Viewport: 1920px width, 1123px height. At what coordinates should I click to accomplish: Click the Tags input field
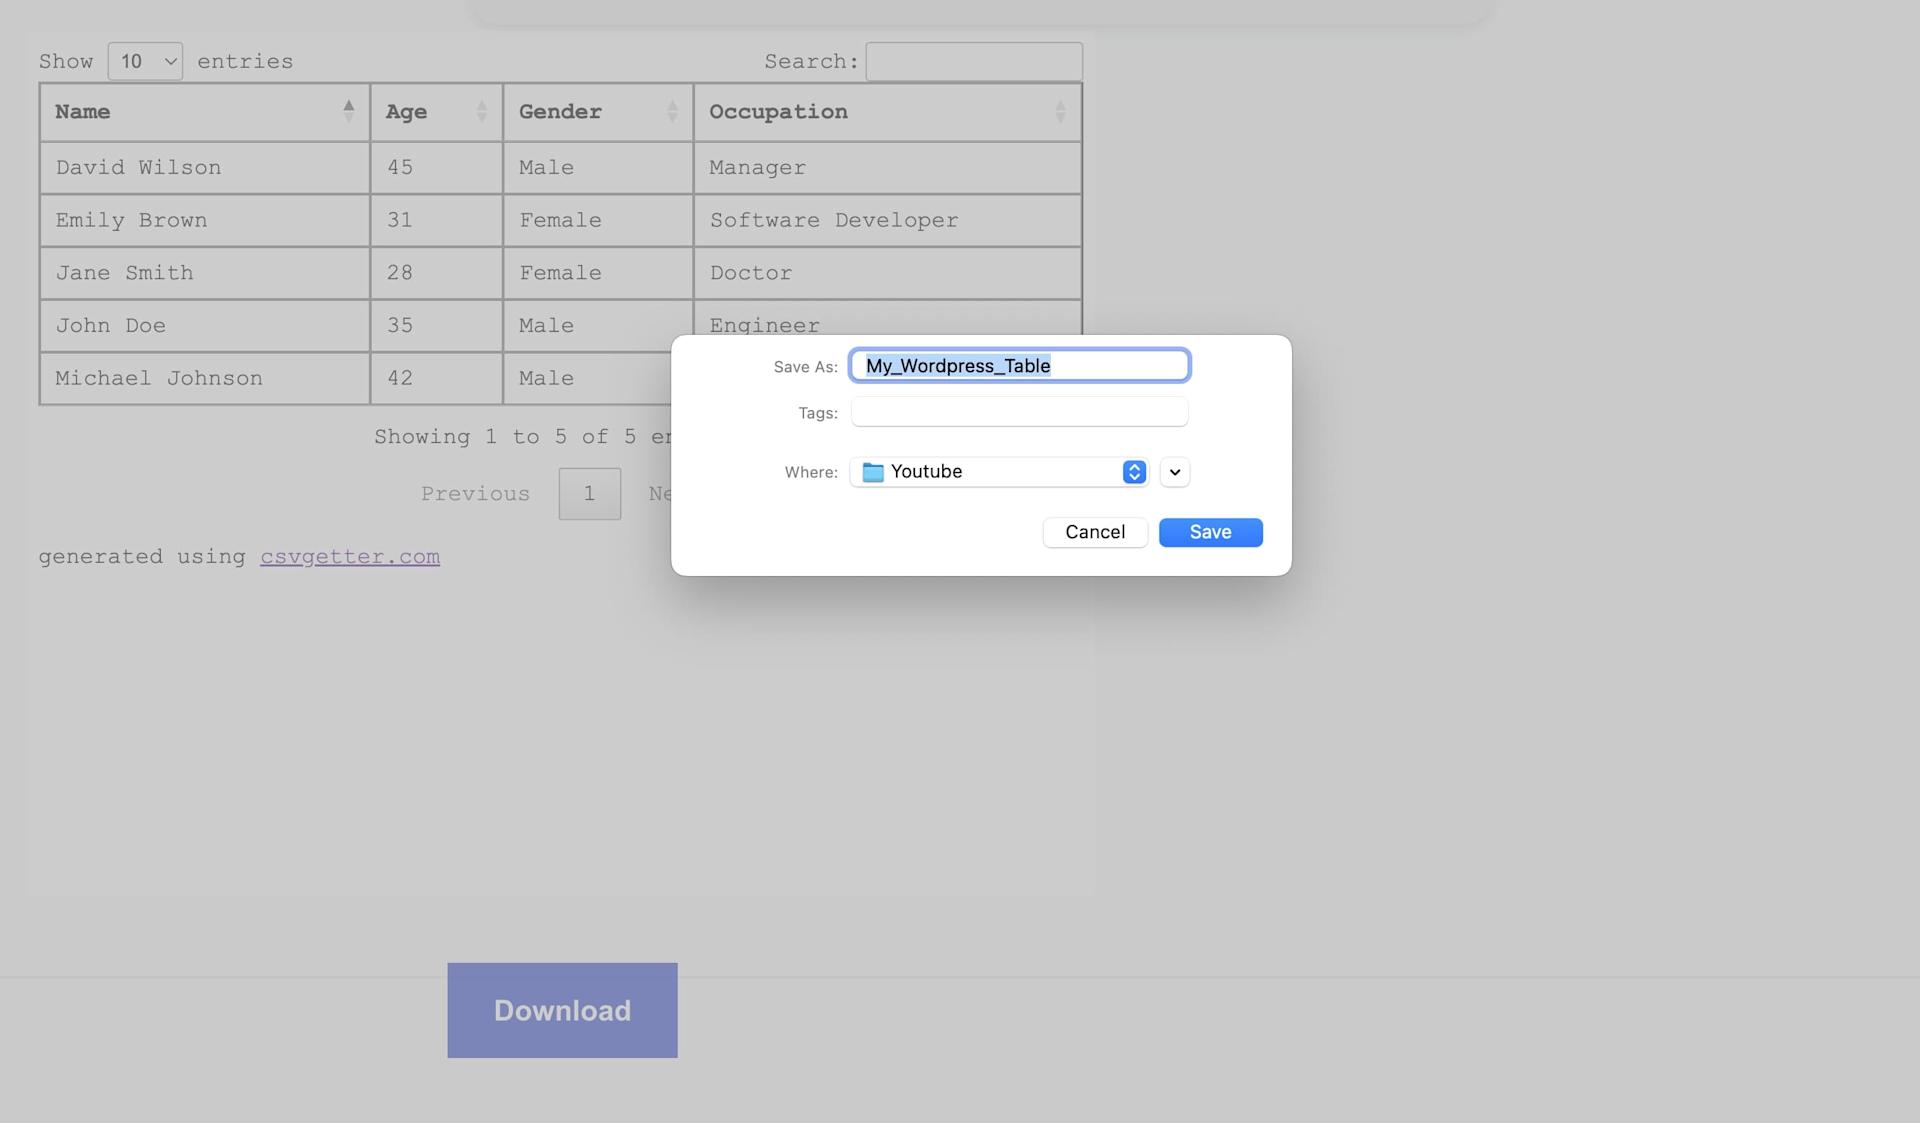click(x=1018, y=412)
